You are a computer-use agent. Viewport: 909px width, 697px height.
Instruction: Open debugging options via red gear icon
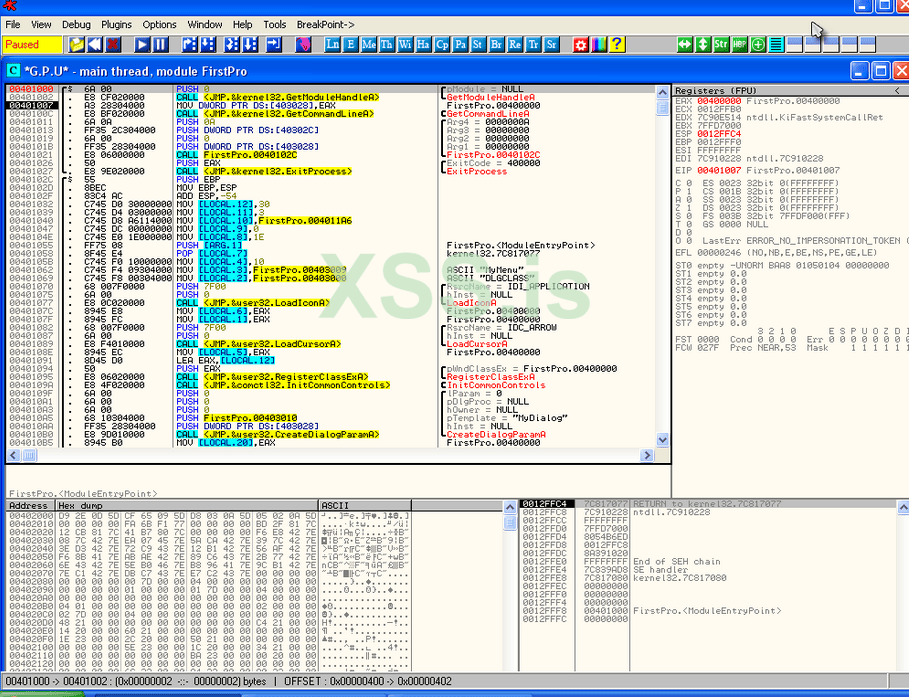[581, 45]
